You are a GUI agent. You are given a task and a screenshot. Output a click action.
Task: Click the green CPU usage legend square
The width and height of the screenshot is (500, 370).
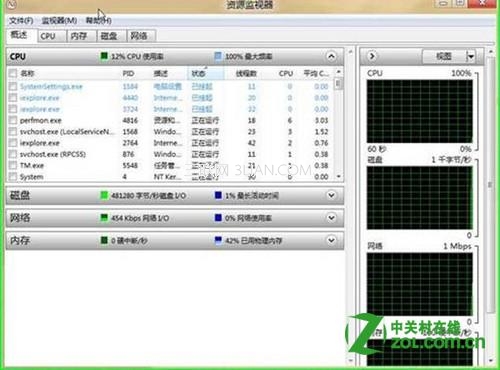104,56
